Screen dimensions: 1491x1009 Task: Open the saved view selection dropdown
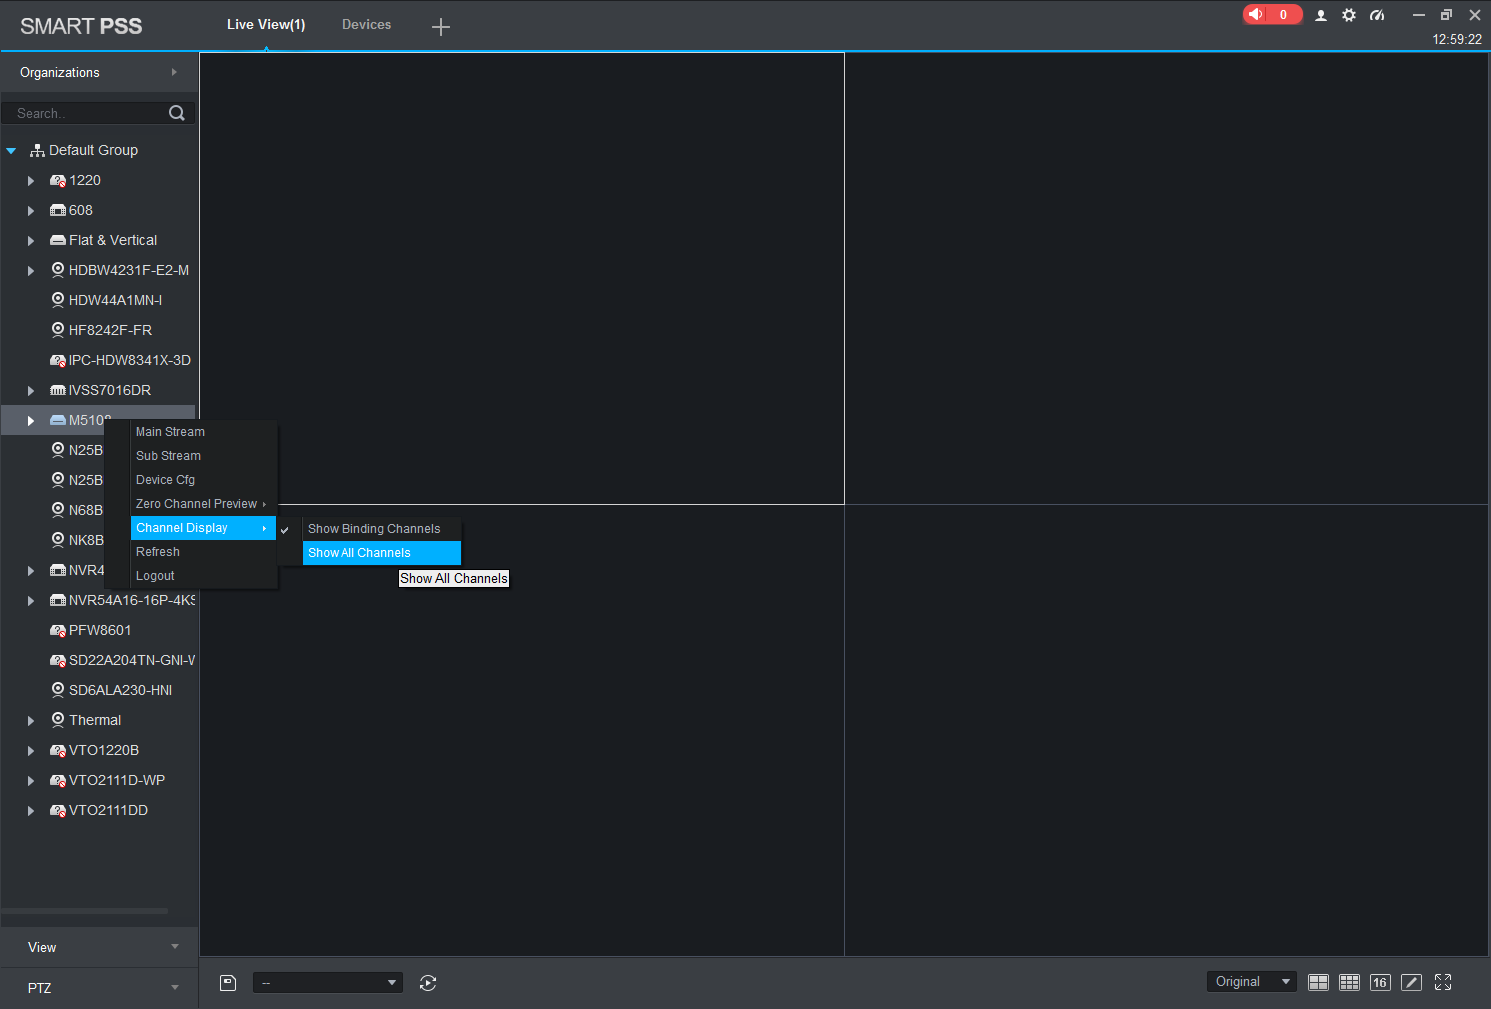(328, 983)
